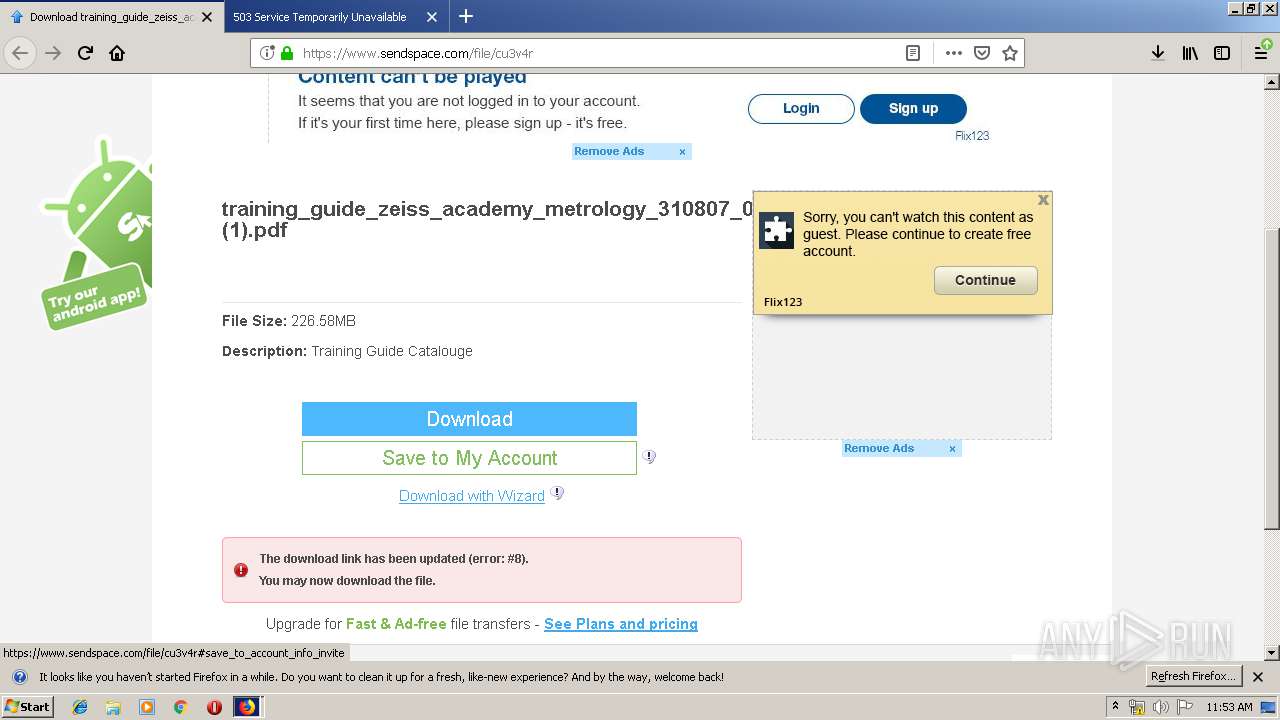
Task: Click the puzzle piece plugin icon
Action: 777,230
